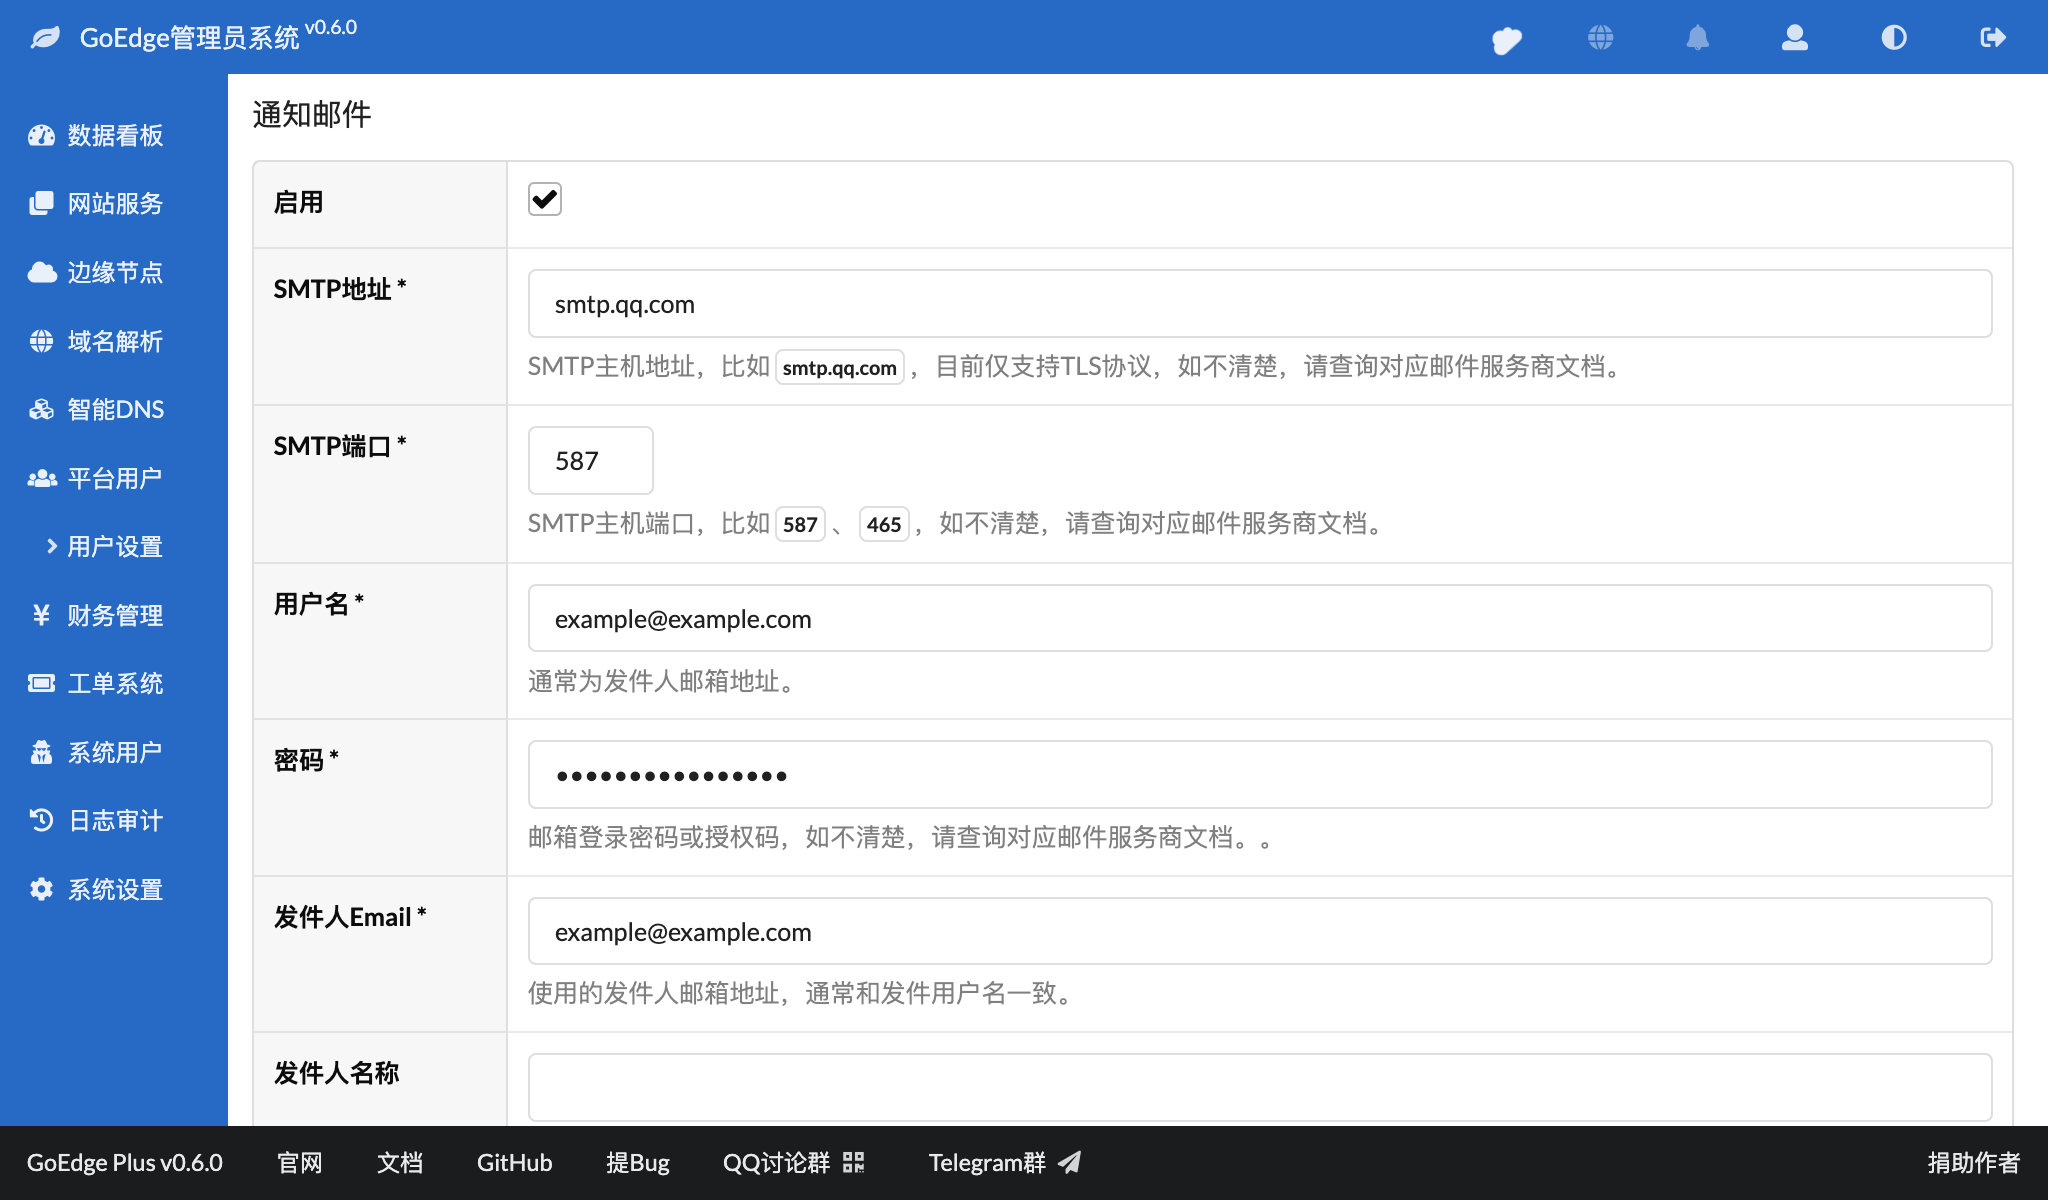Click the copy icon beside 网站服务
The width and height of the screenshot is (2048, 1200).
[x=41, y=203]
